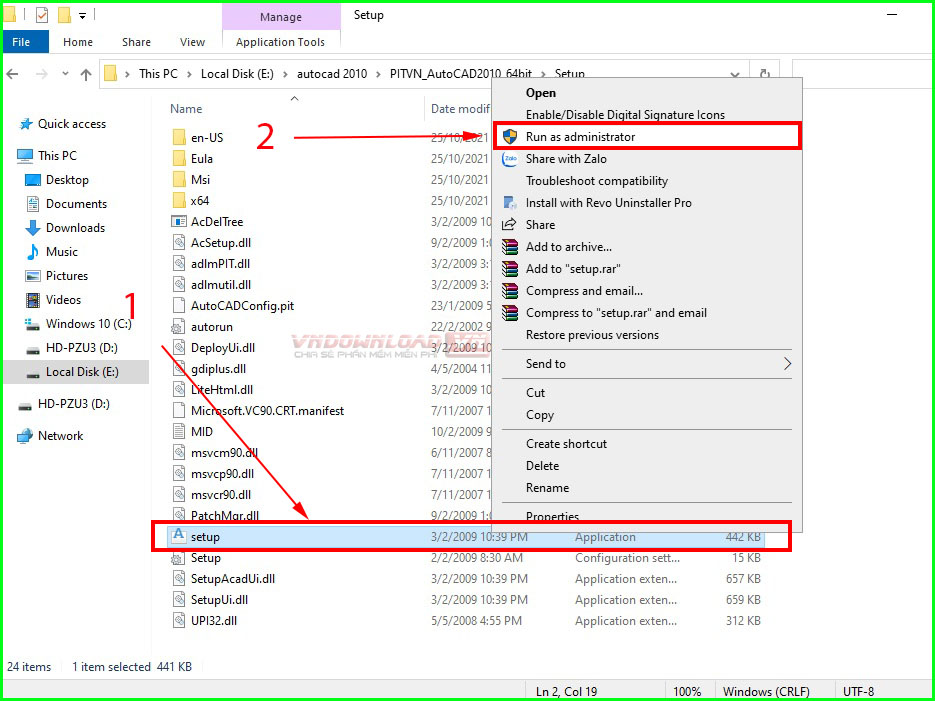Select the Network item in the sidebar
The height and width of the screenshot is (701, 935).
tap(62, 436)
